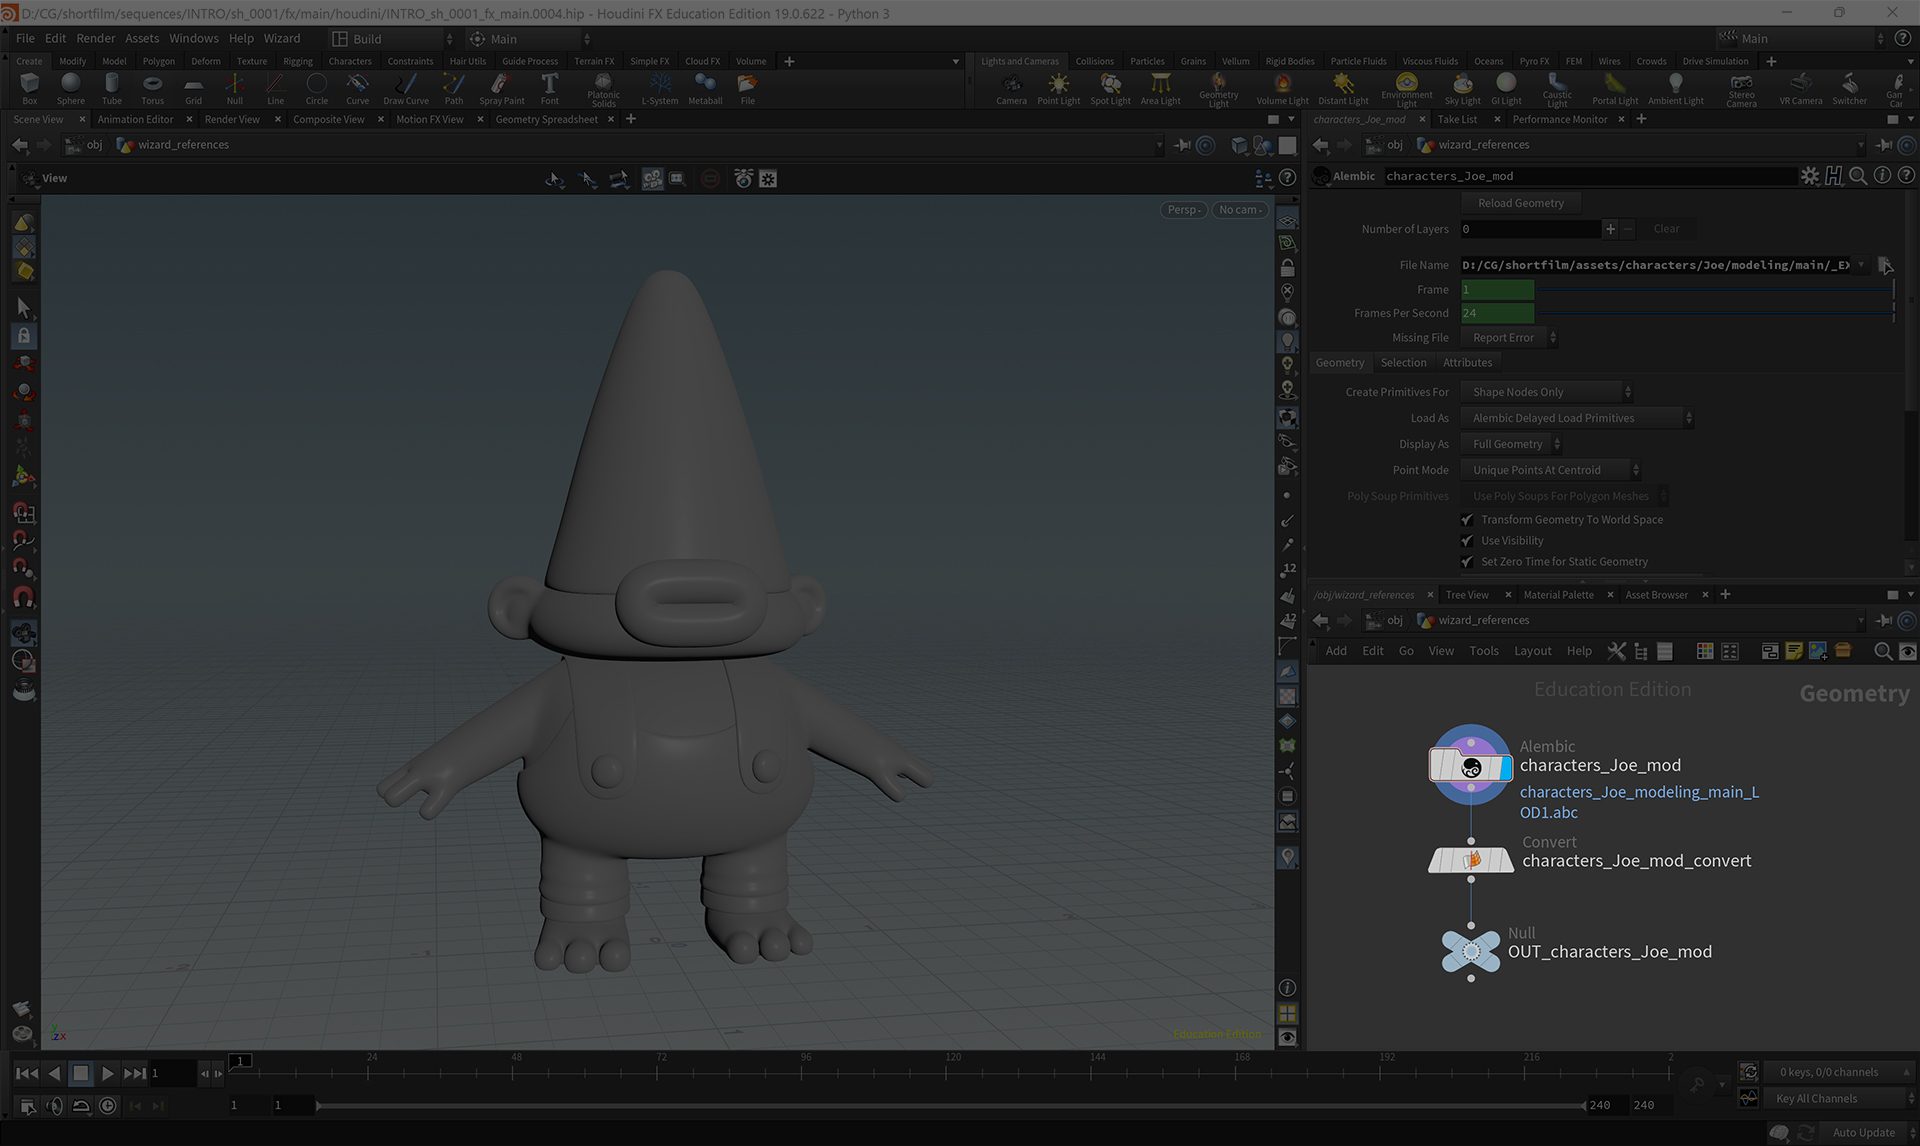Image resolution: width=1920 pixels, height=1146 pixels.
Task: Select the Sphere shelf tool
Action: (x=71, y=88)
